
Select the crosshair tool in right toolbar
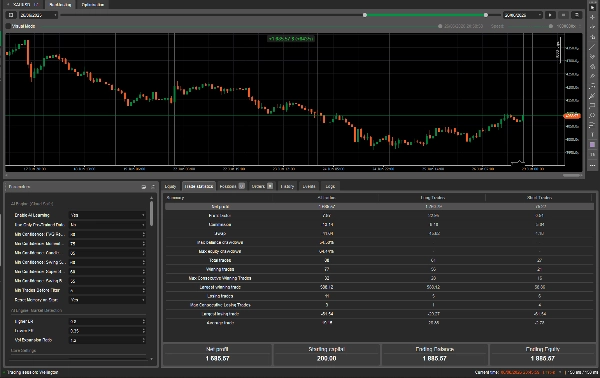pyautogui.click(x=592, y=17)
